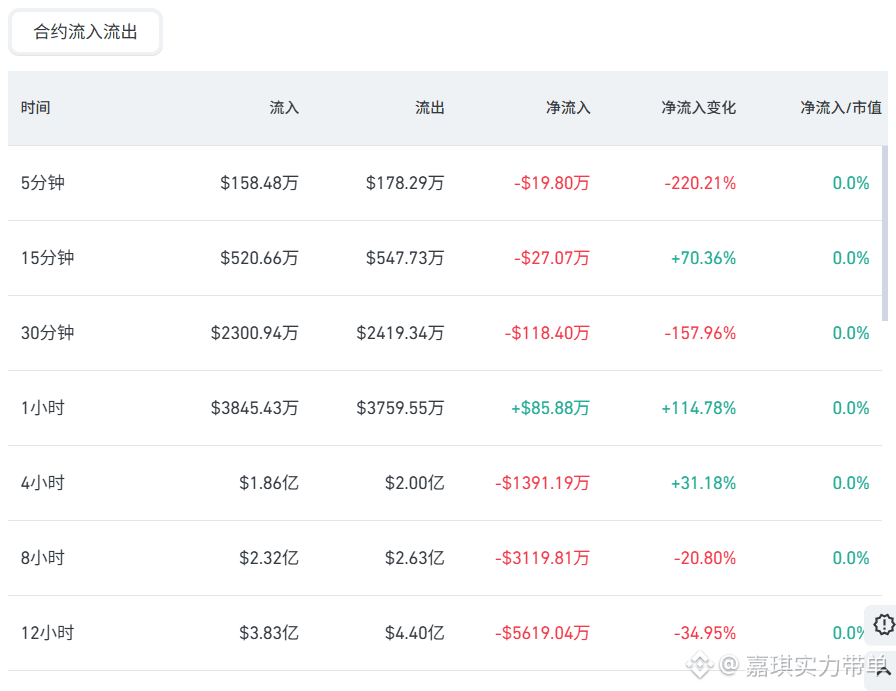Click the 1小时 net inflow +$85.88万
896x691 pixels.
click(550, 408)
